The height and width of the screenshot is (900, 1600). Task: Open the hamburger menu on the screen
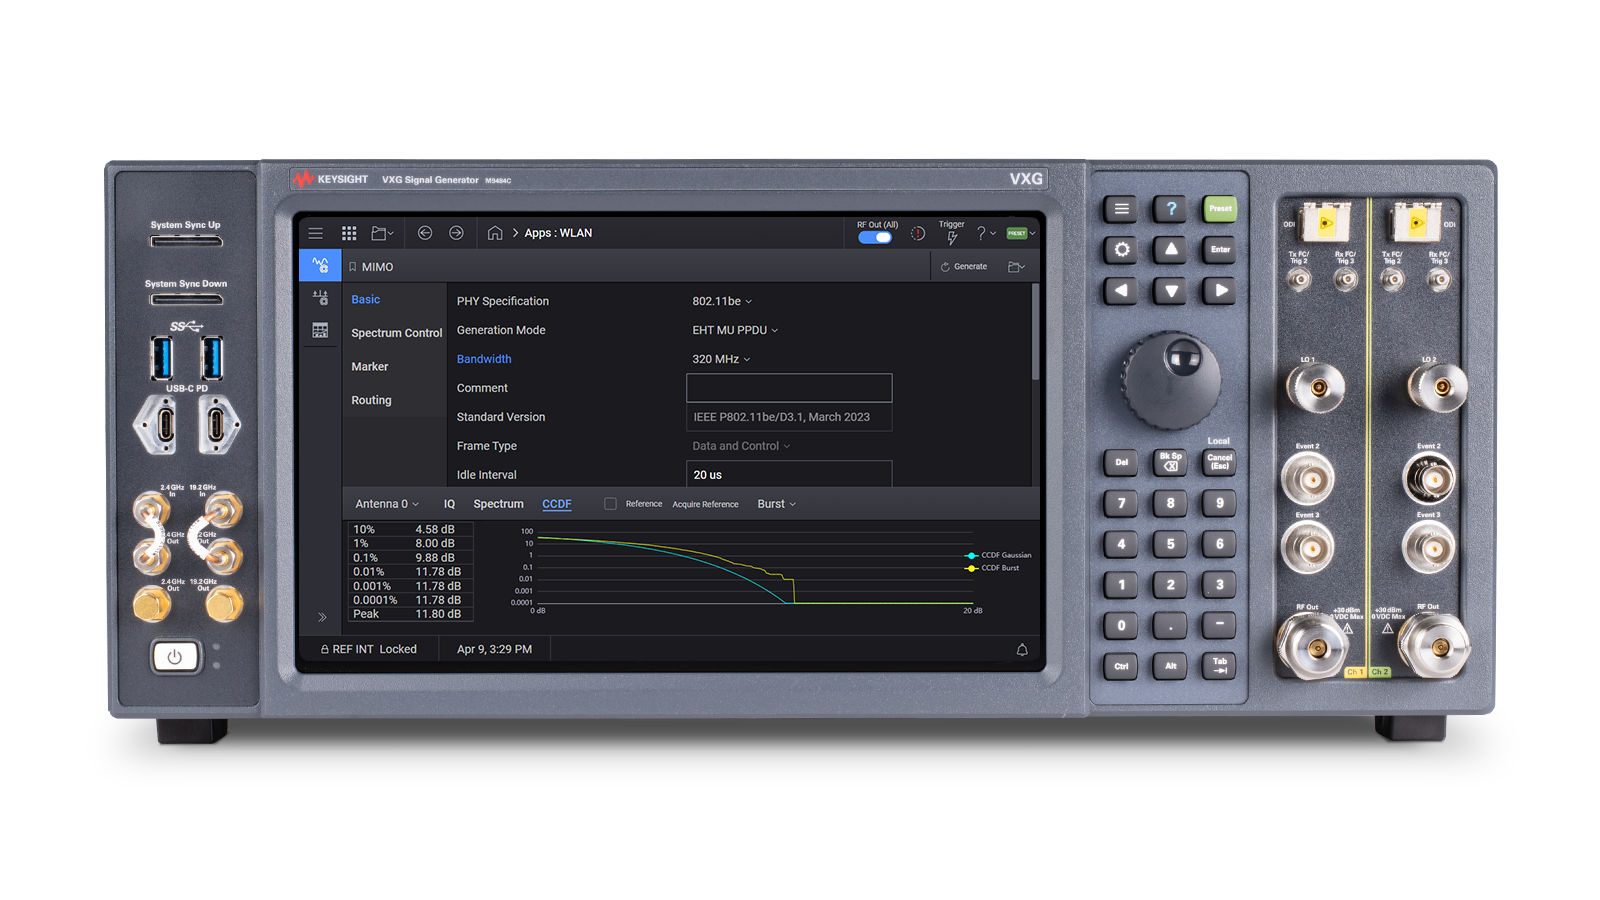click(316, 233)
